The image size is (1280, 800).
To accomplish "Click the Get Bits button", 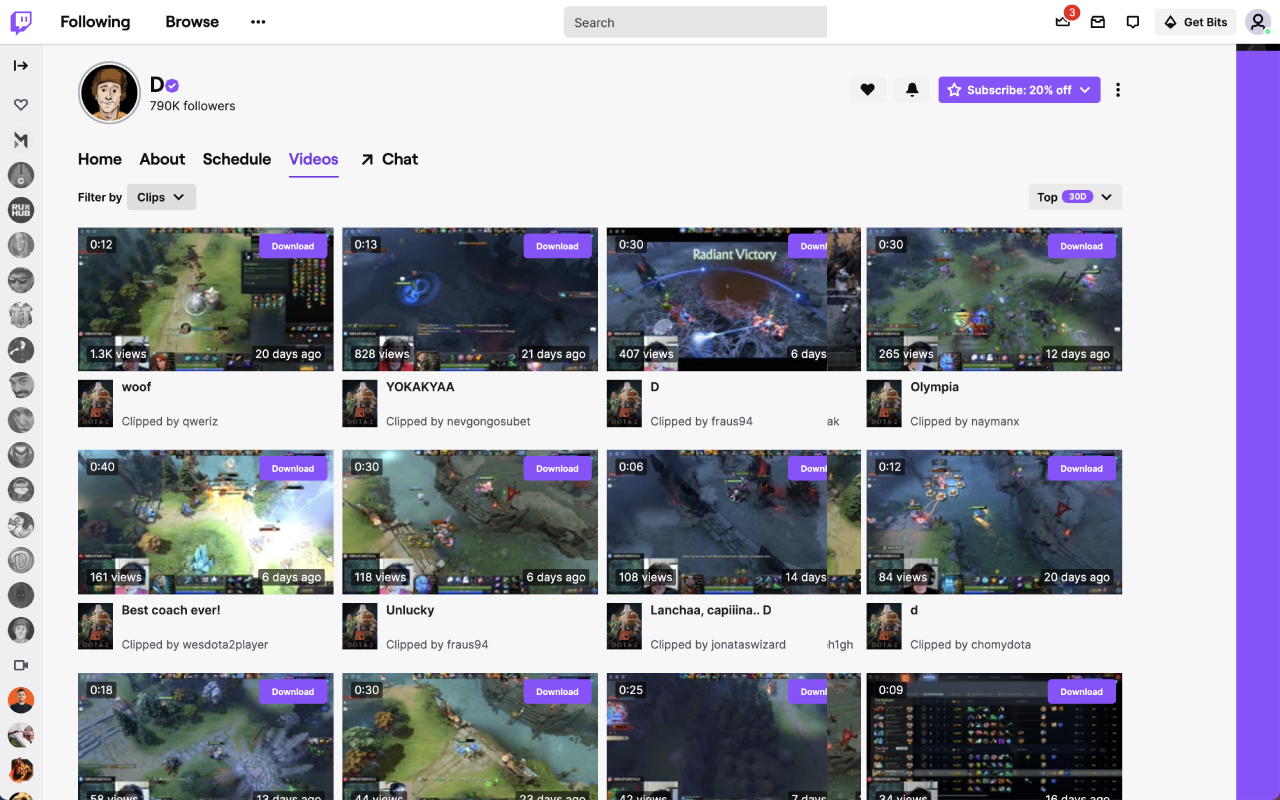I will pos(1195,21).
